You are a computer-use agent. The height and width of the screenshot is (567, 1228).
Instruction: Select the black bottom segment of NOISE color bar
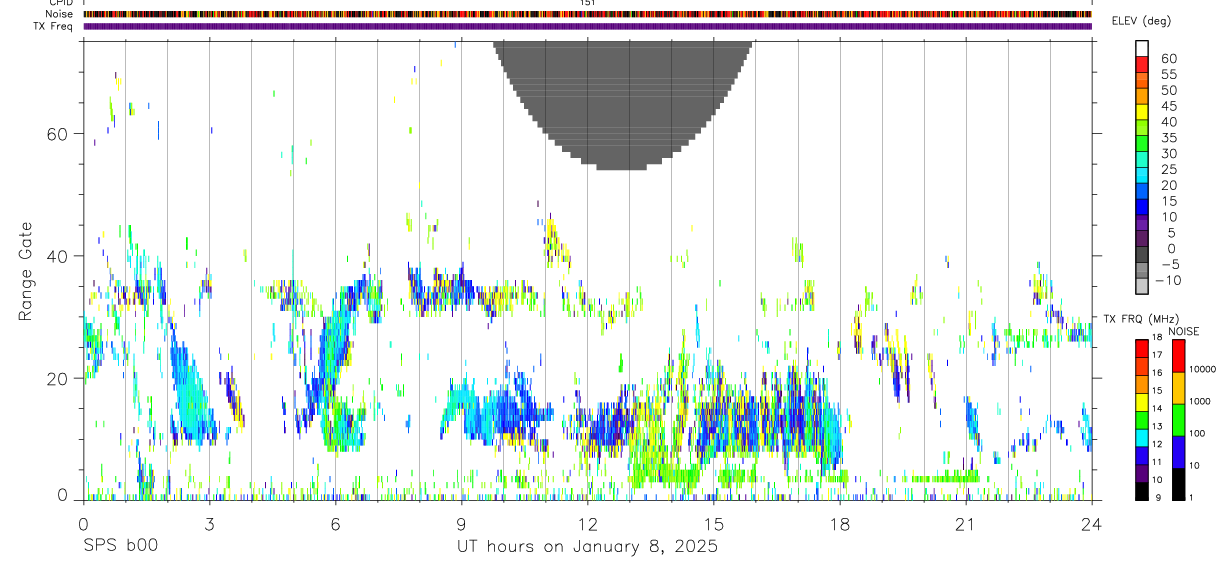coord(1178,484)
